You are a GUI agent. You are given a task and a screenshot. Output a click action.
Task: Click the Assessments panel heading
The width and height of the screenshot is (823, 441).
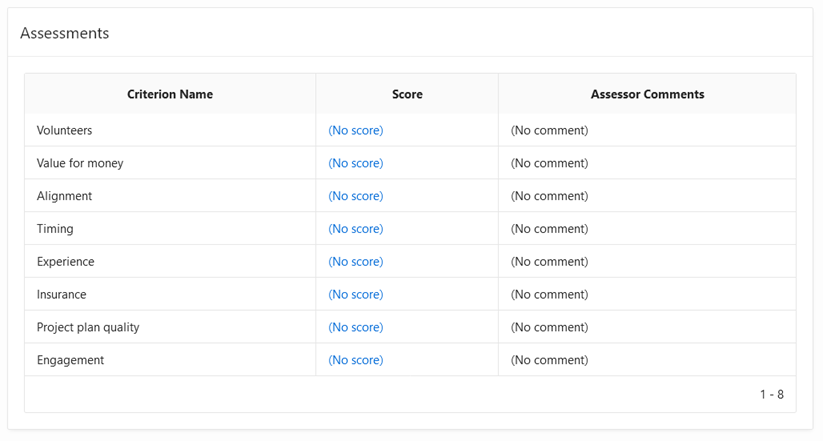click(65, 33)
